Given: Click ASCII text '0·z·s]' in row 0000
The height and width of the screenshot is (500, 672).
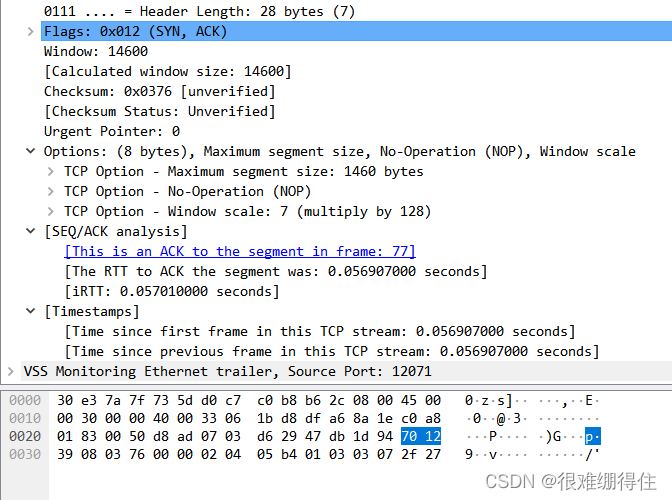Looking at the screenshot, I should point(489,400).
